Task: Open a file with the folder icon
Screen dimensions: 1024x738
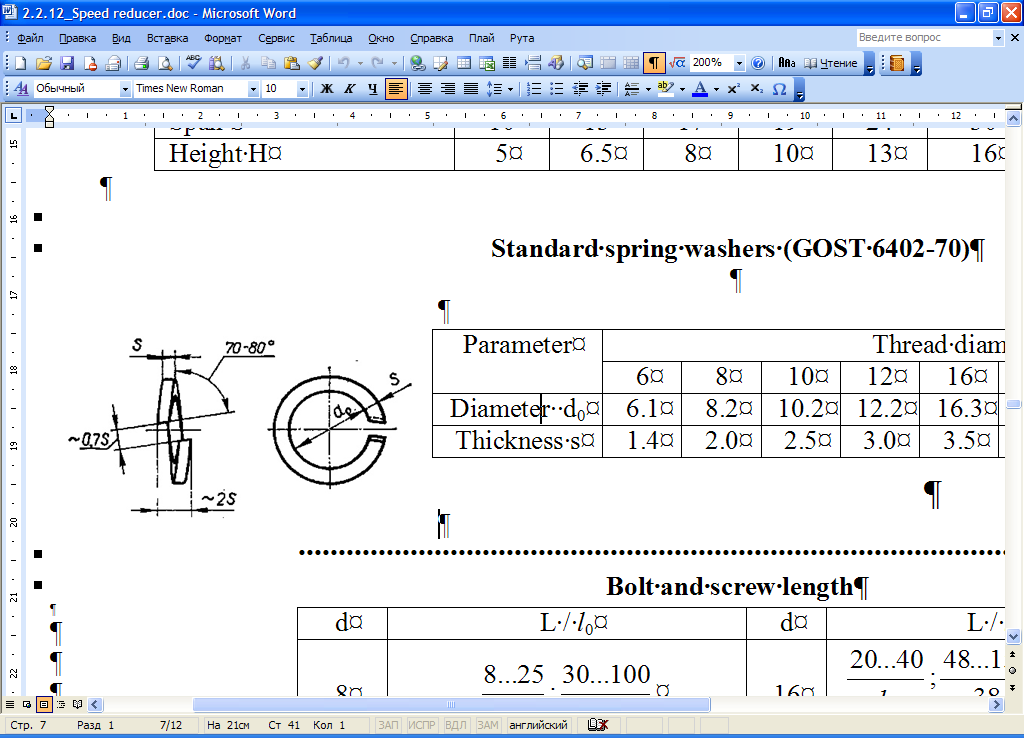Action: point(44,63)
